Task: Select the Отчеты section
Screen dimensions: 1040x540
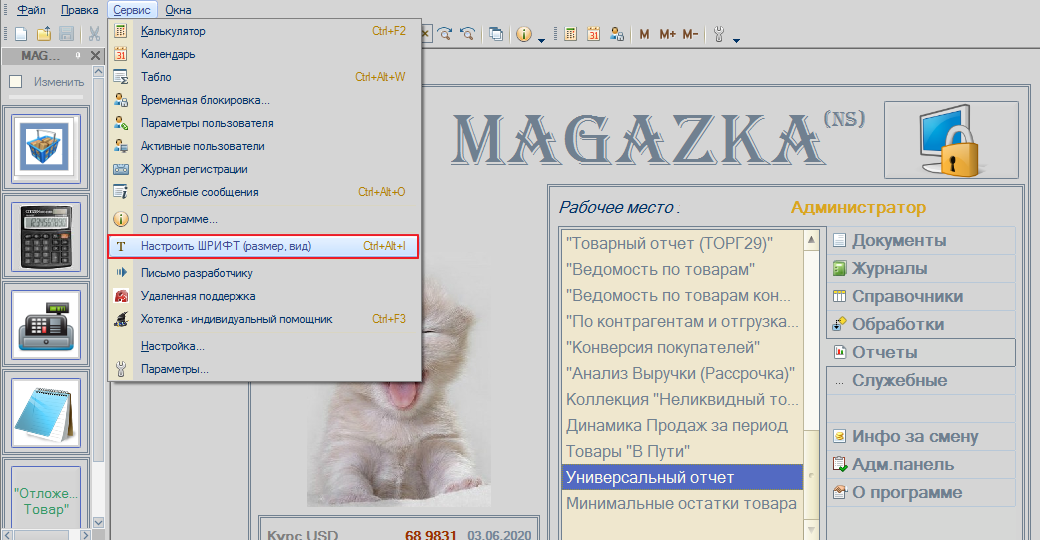Action: pos(921,352)
